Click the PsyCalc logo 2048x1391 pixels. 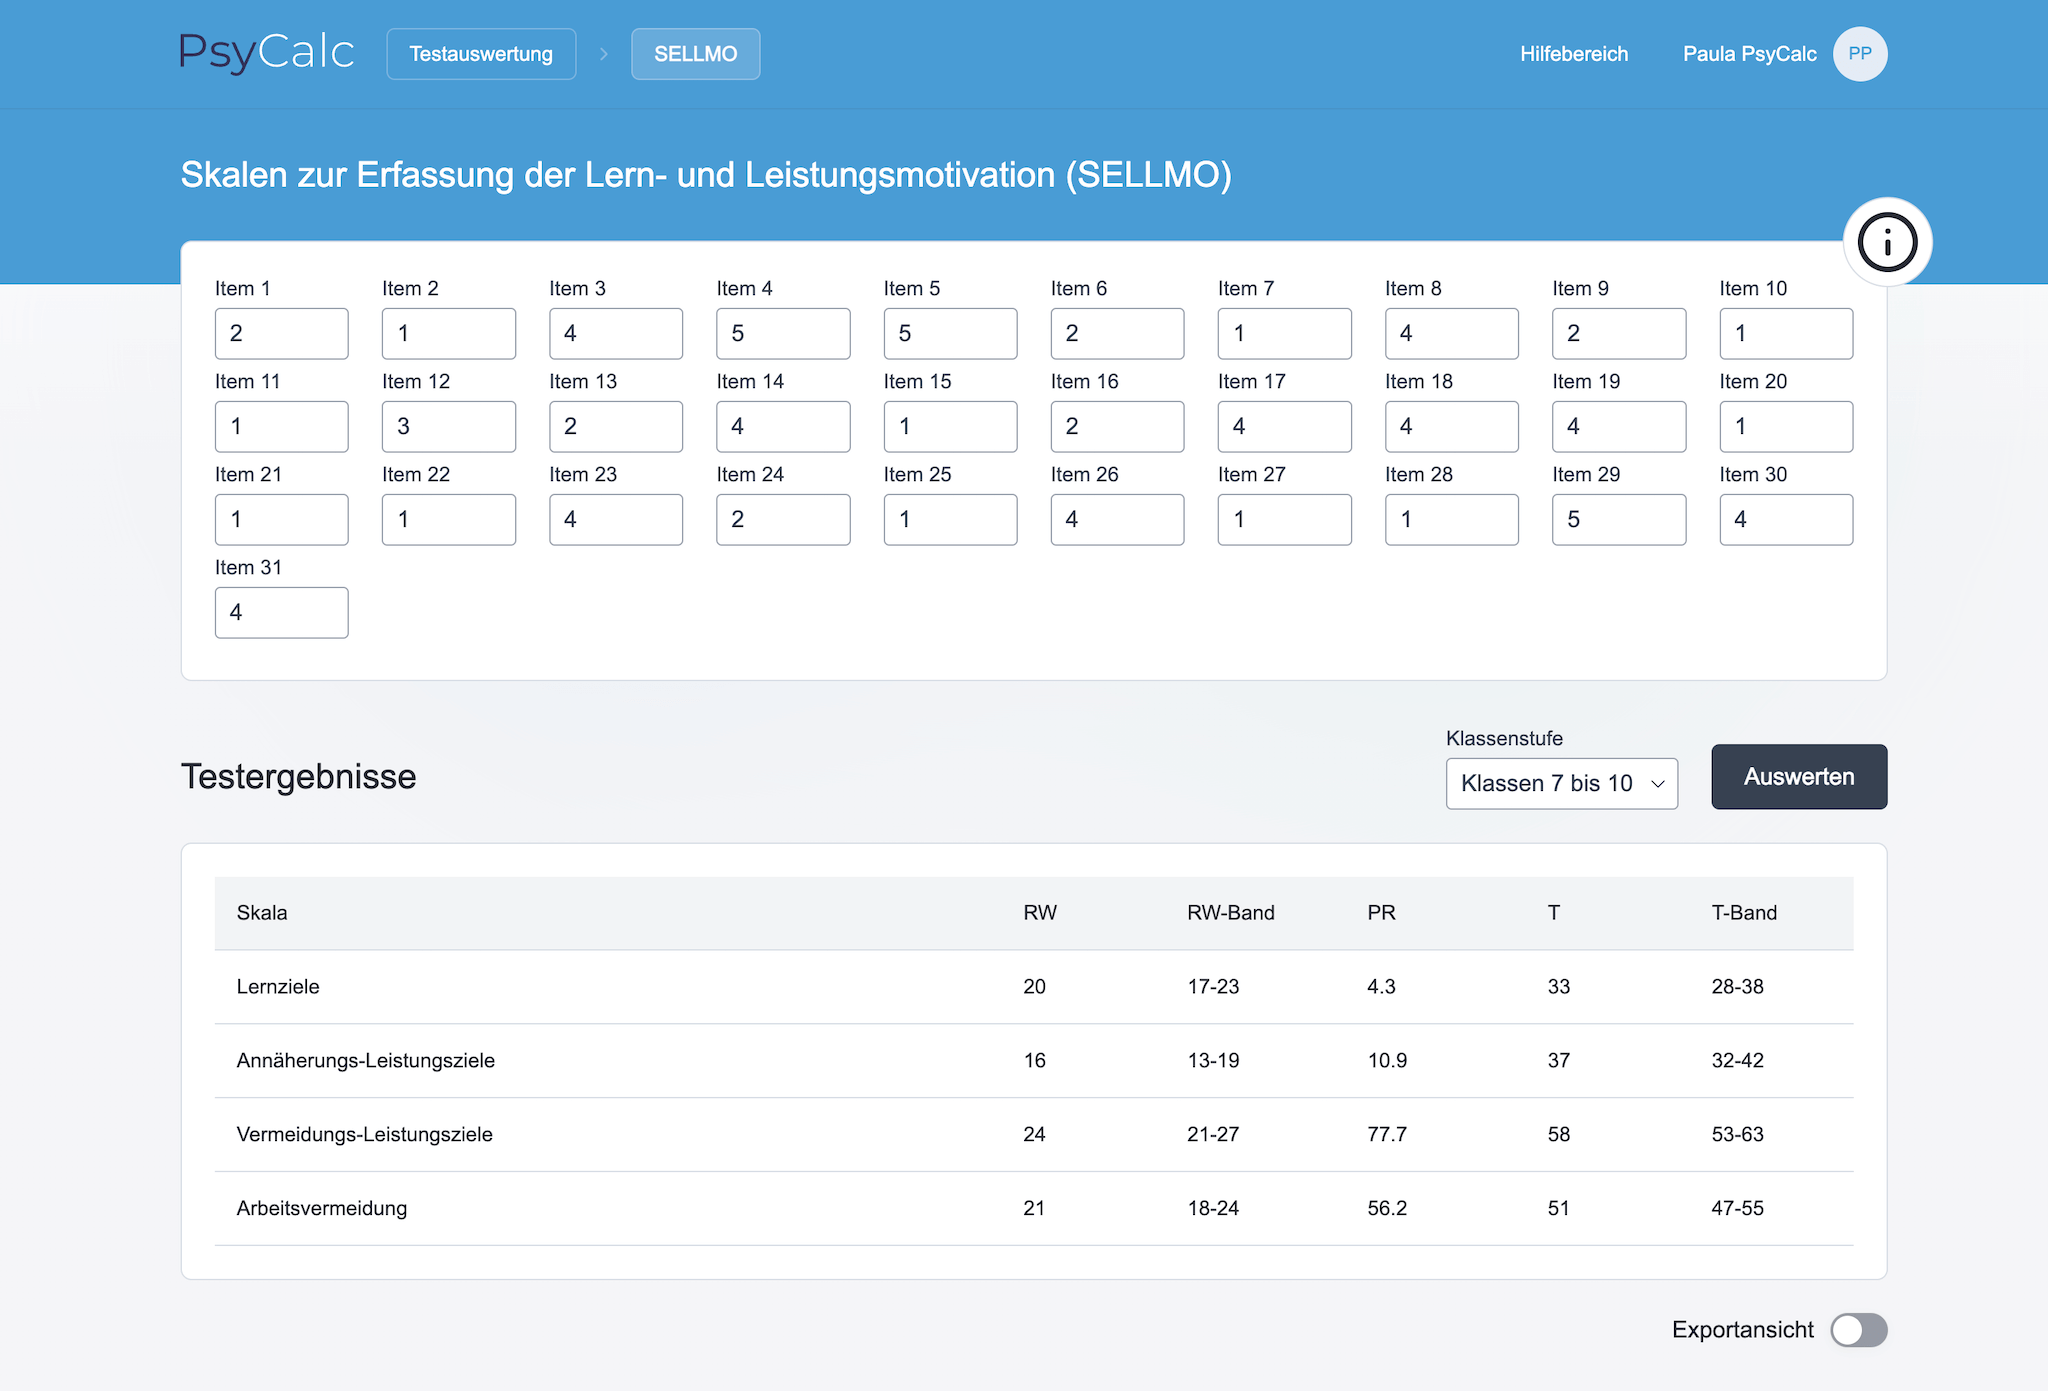[266, 53]
